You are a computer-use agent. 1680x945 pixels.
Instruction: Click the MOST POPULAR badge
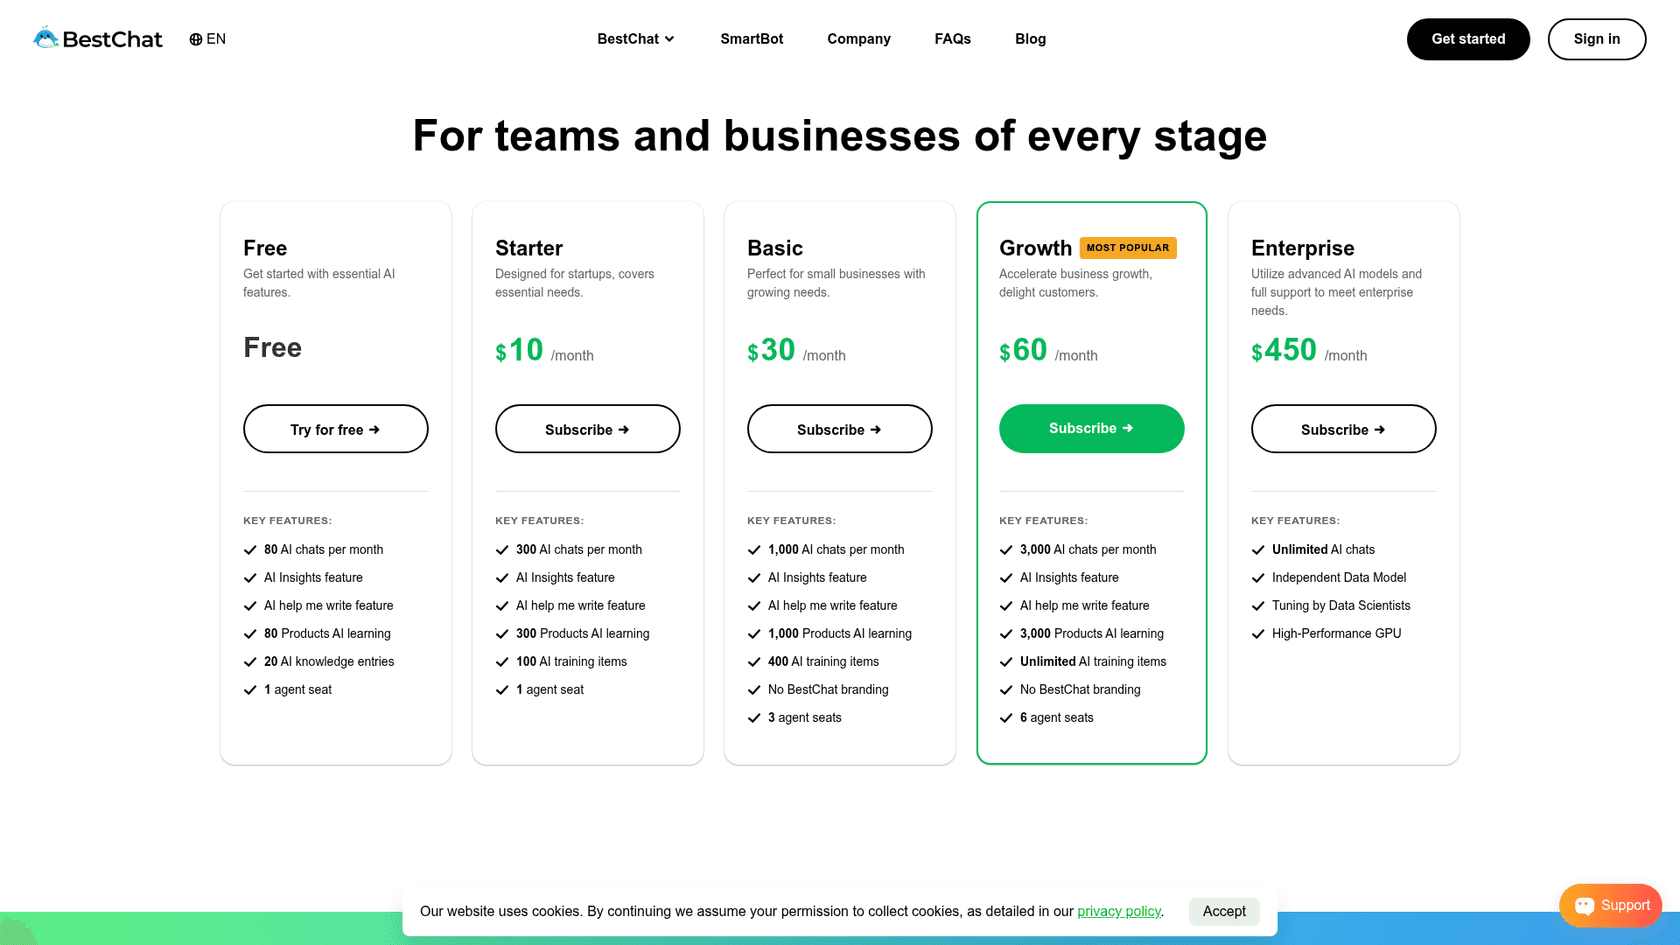1128,248
